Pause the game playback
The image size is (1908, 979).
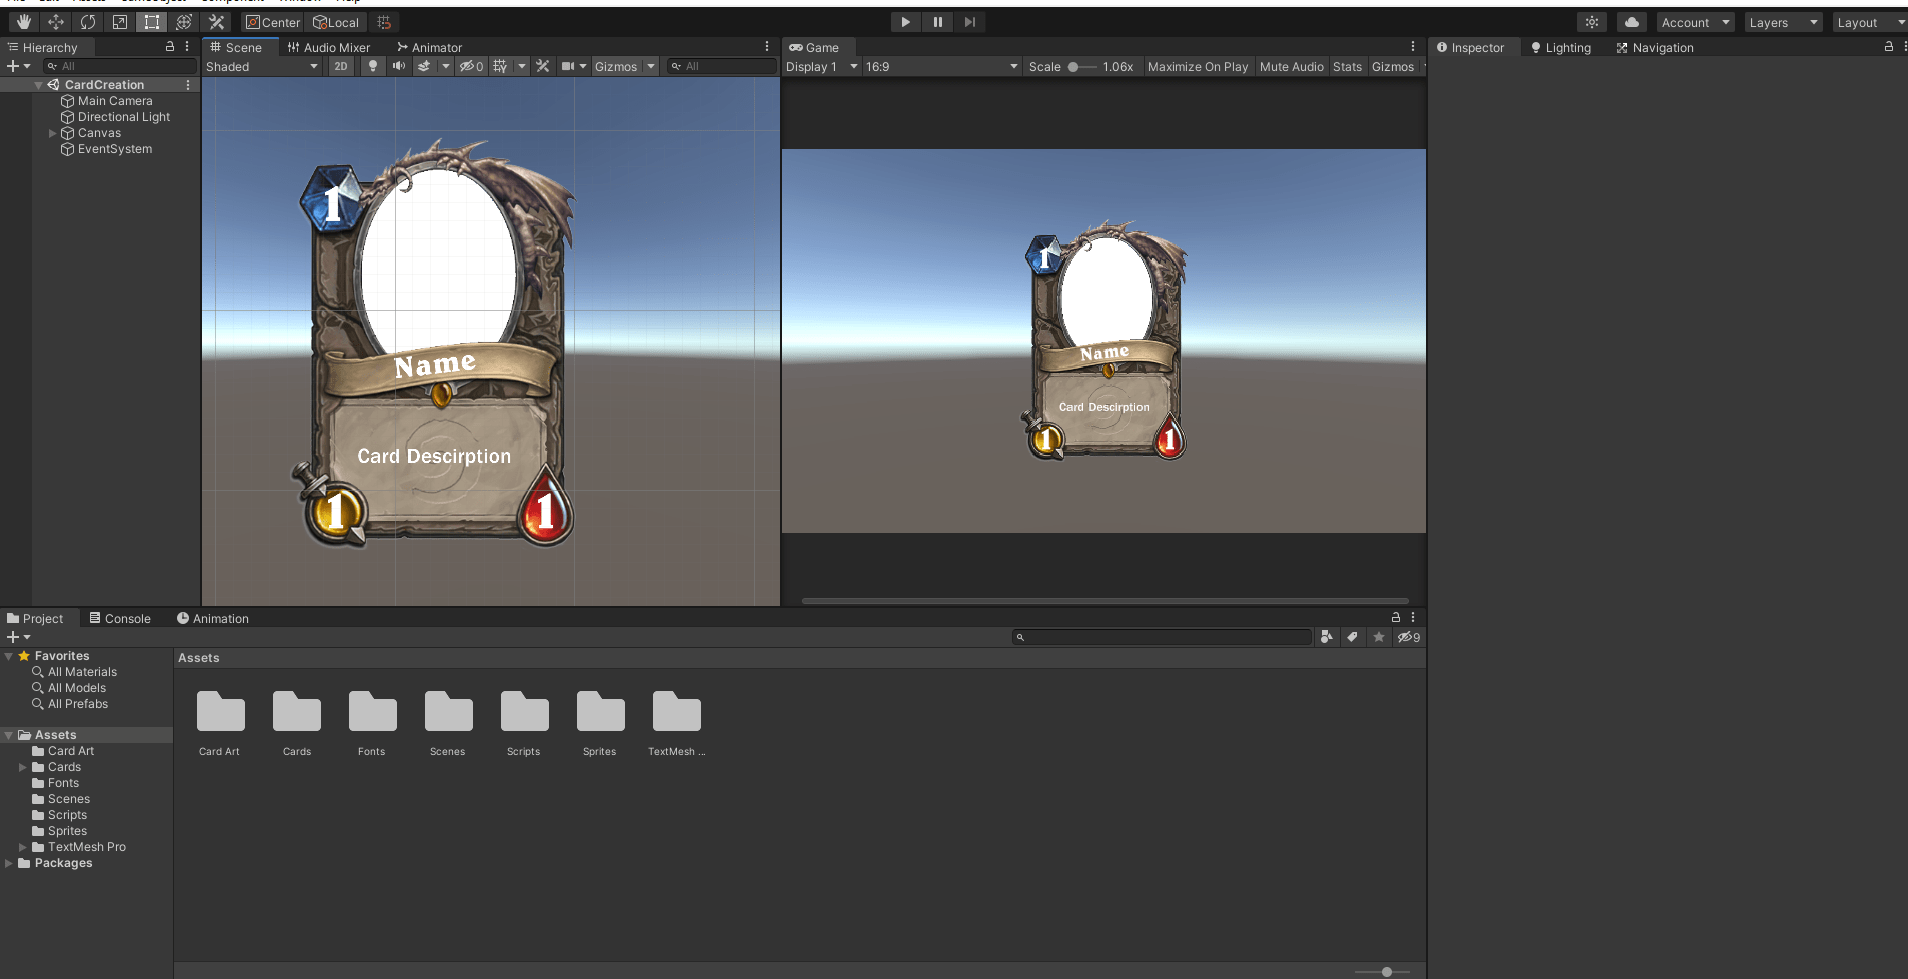(x=938, y=22)
